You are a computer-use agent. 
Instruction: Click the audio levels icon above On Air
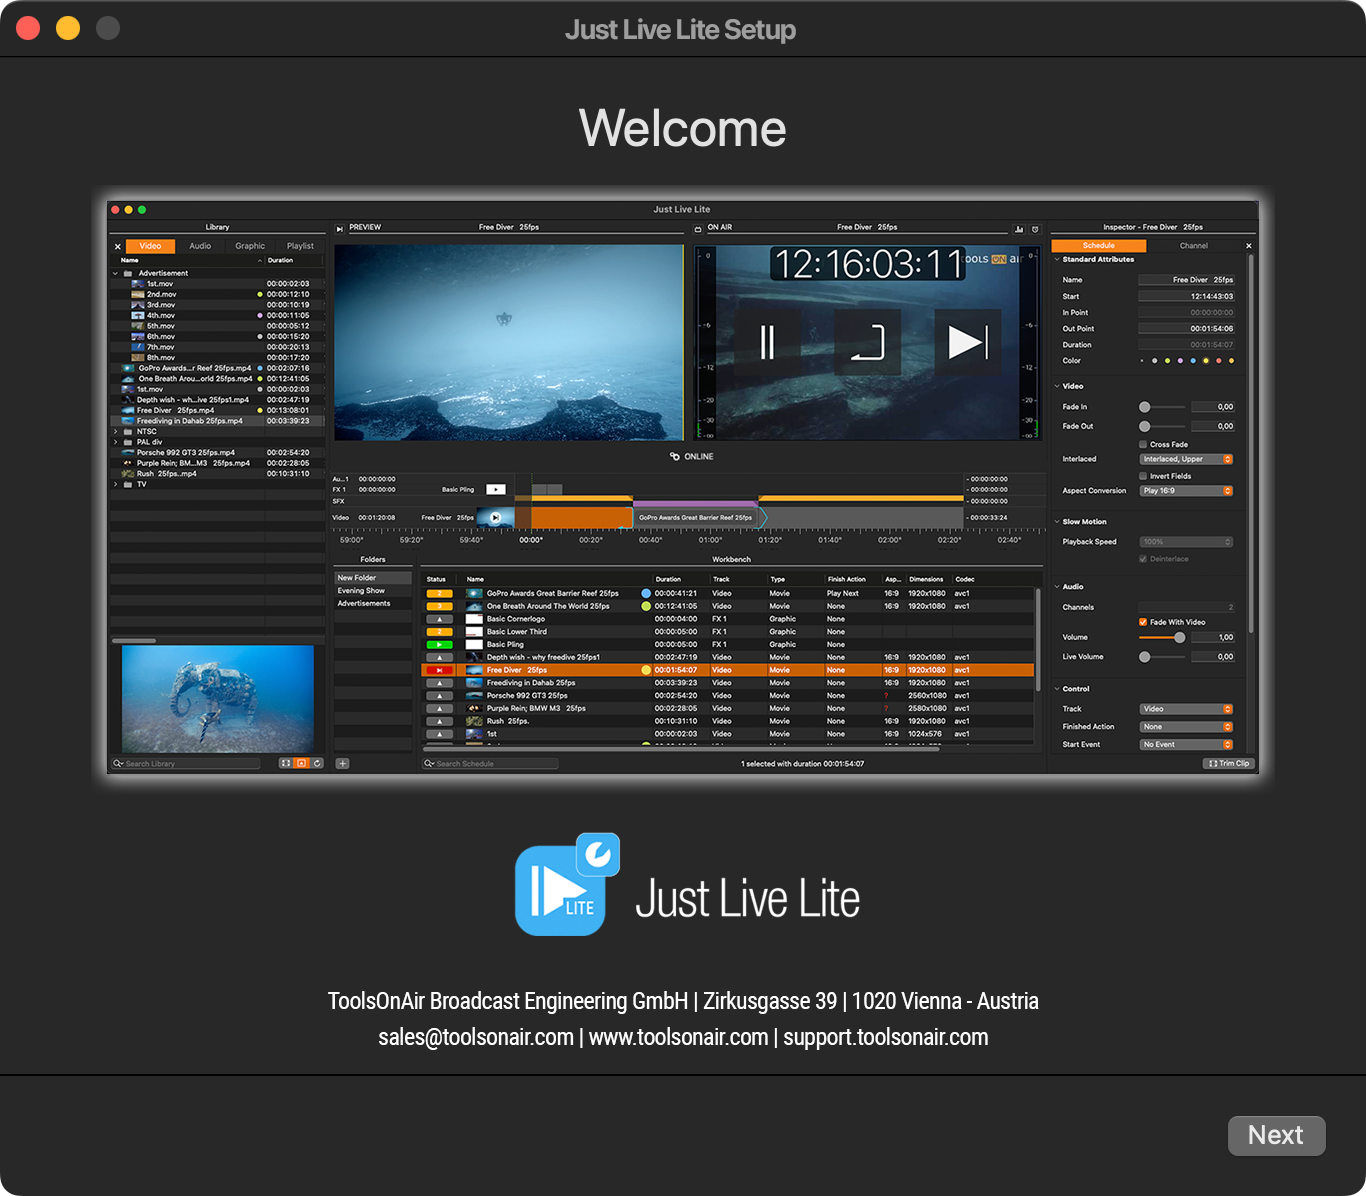click(1019, 229)
